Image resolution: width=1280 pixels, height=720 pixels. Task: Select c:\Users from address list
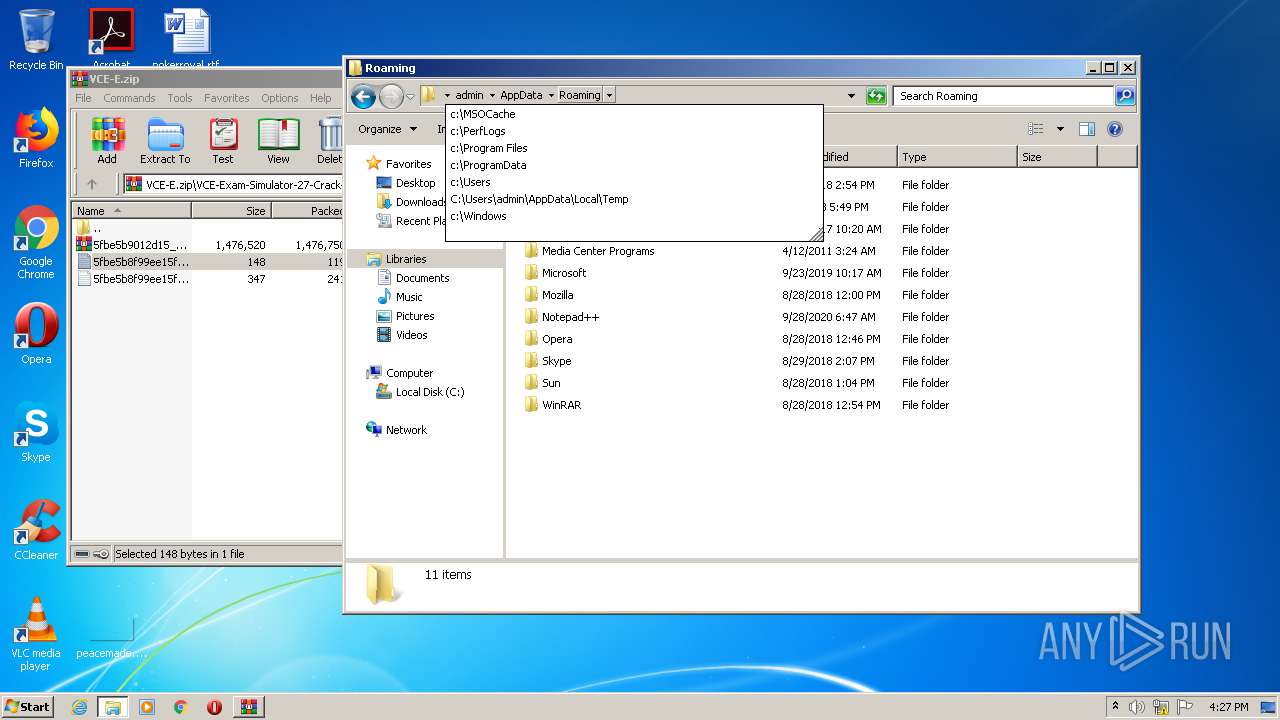click(x=634, y=182)
